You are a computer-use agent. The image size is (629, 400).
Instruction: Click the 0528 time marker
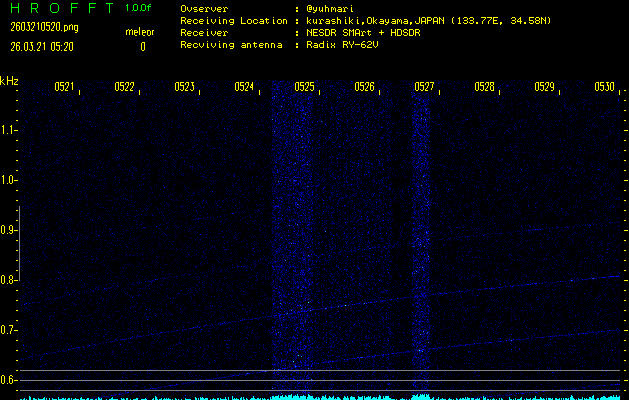click(x=484, y=87)
